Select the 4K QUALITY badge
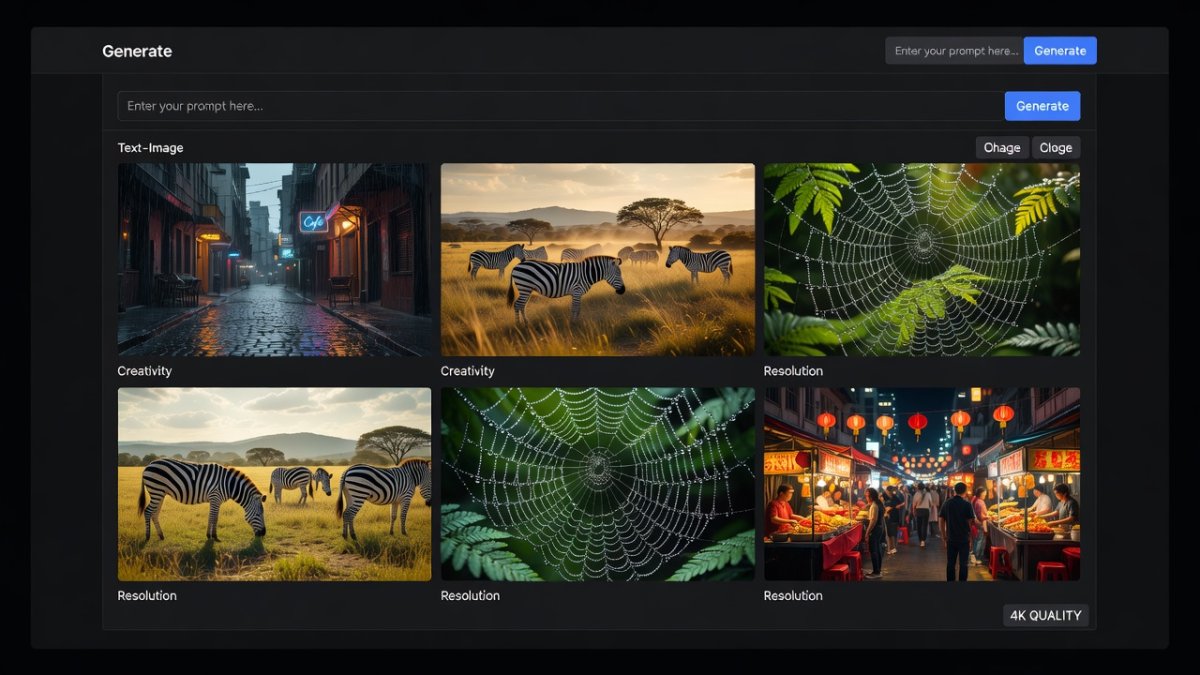Viewport: 1200px width, 675px height. coord(1046,615)
